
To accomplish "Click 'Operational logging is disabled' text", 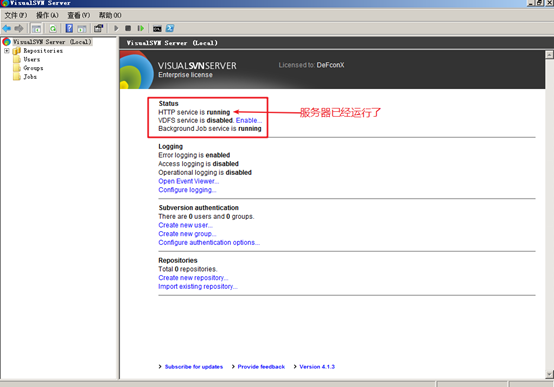I will (x=205, y=172).
